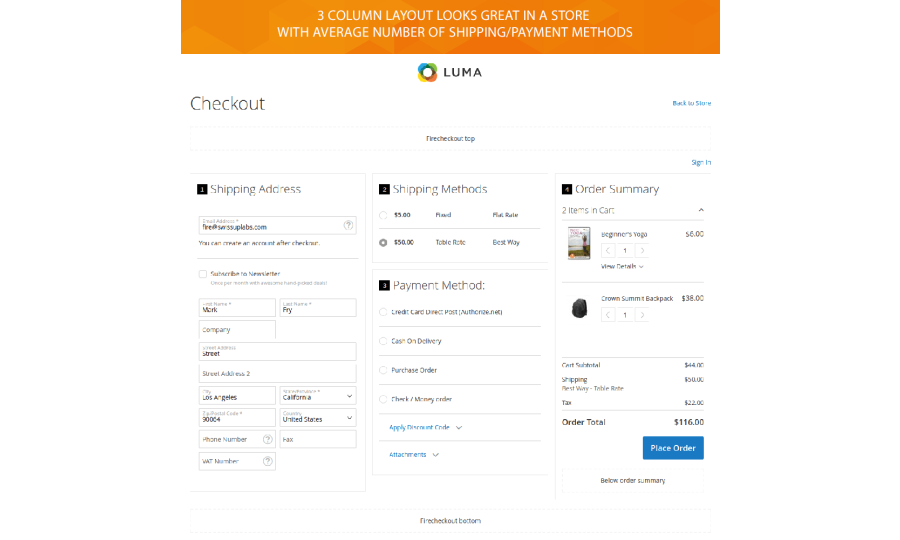Choose Cash On Delivery payment option
900x540 pixels.
(384, 341)
